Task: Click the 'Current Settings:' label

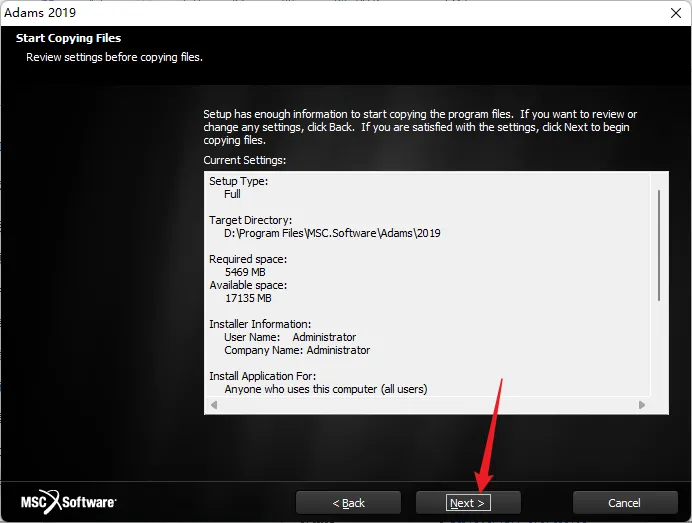Action: (244, 160)
